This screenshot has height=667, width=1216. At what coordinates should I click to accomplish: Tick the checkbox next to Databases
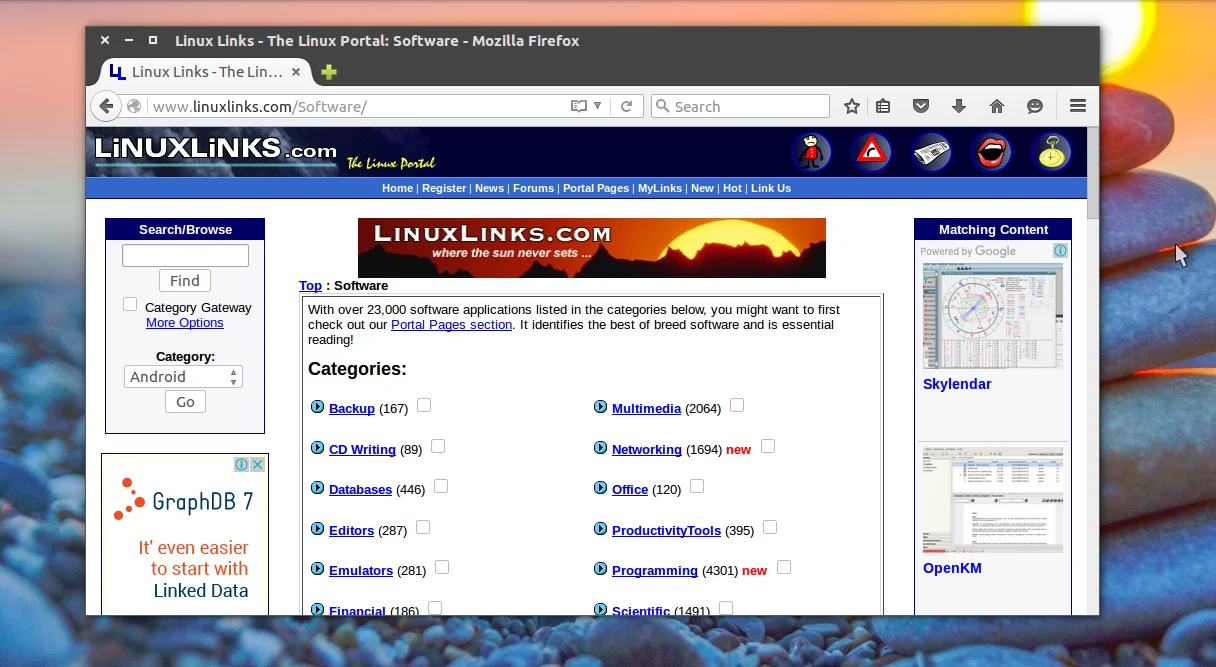click(x=441, y=486)
